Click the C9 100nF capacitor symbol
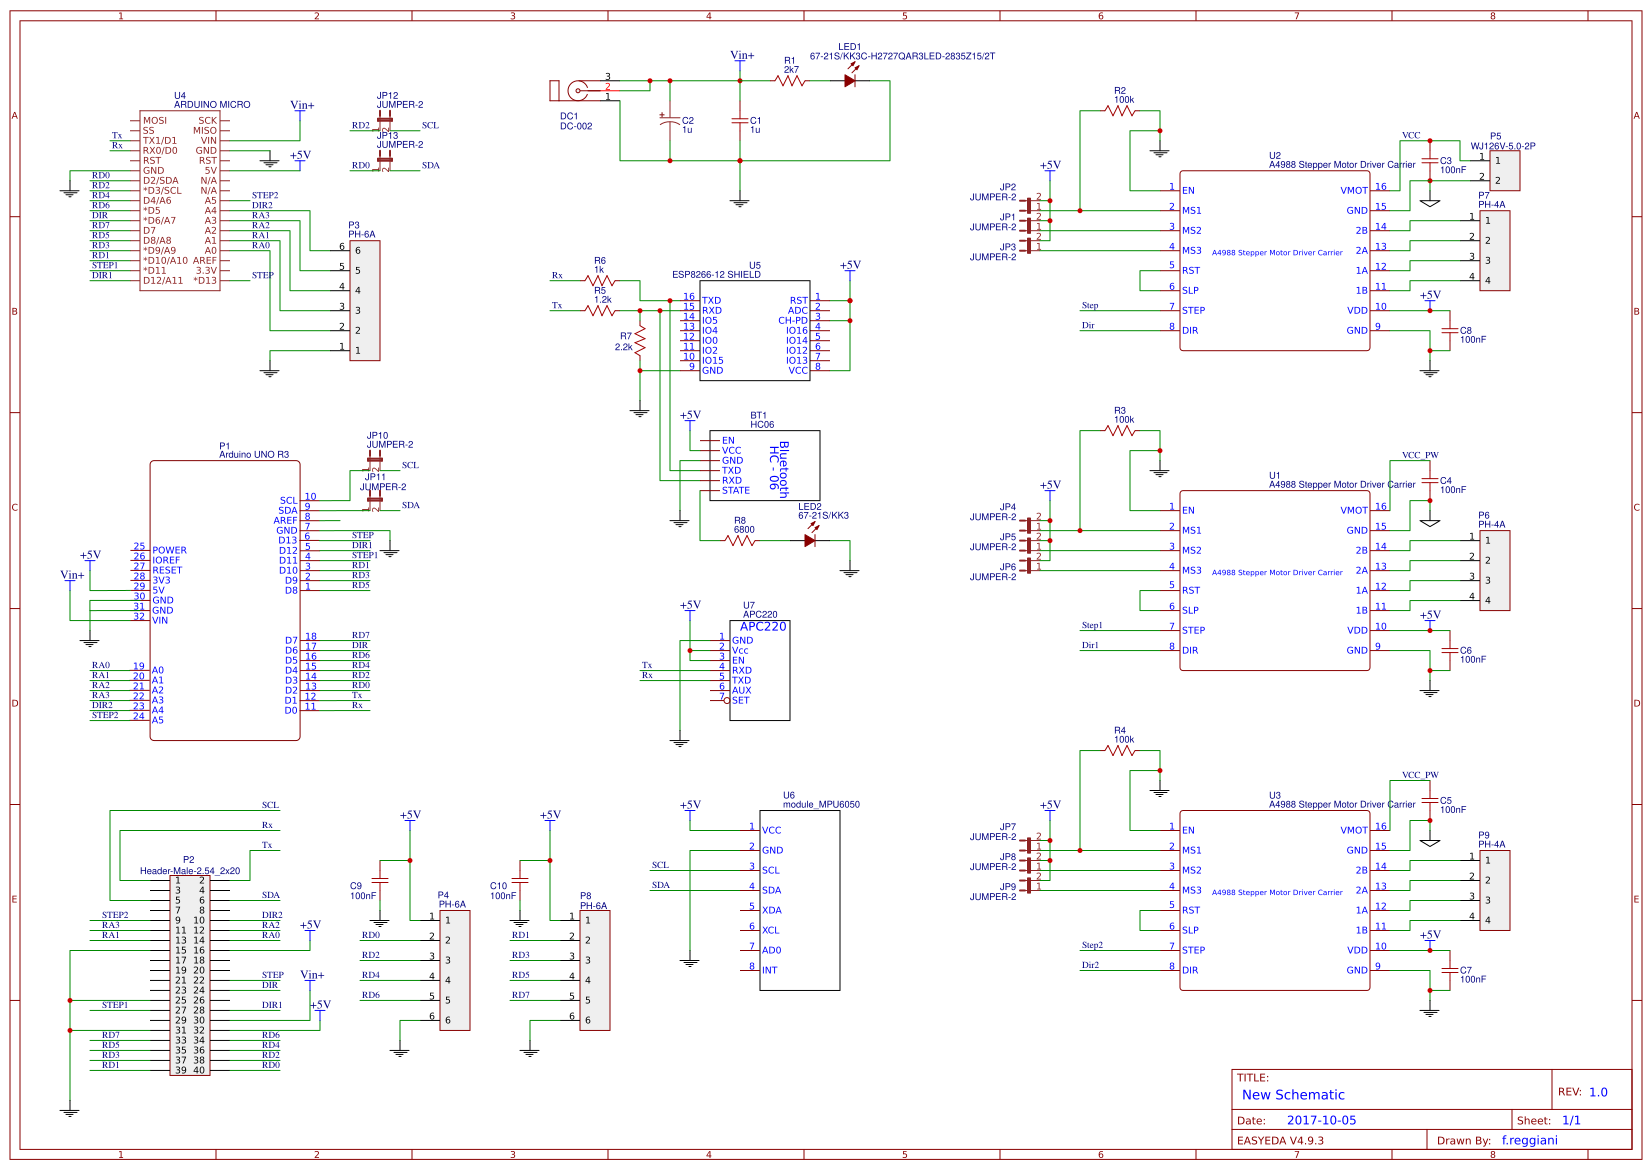 380,881
